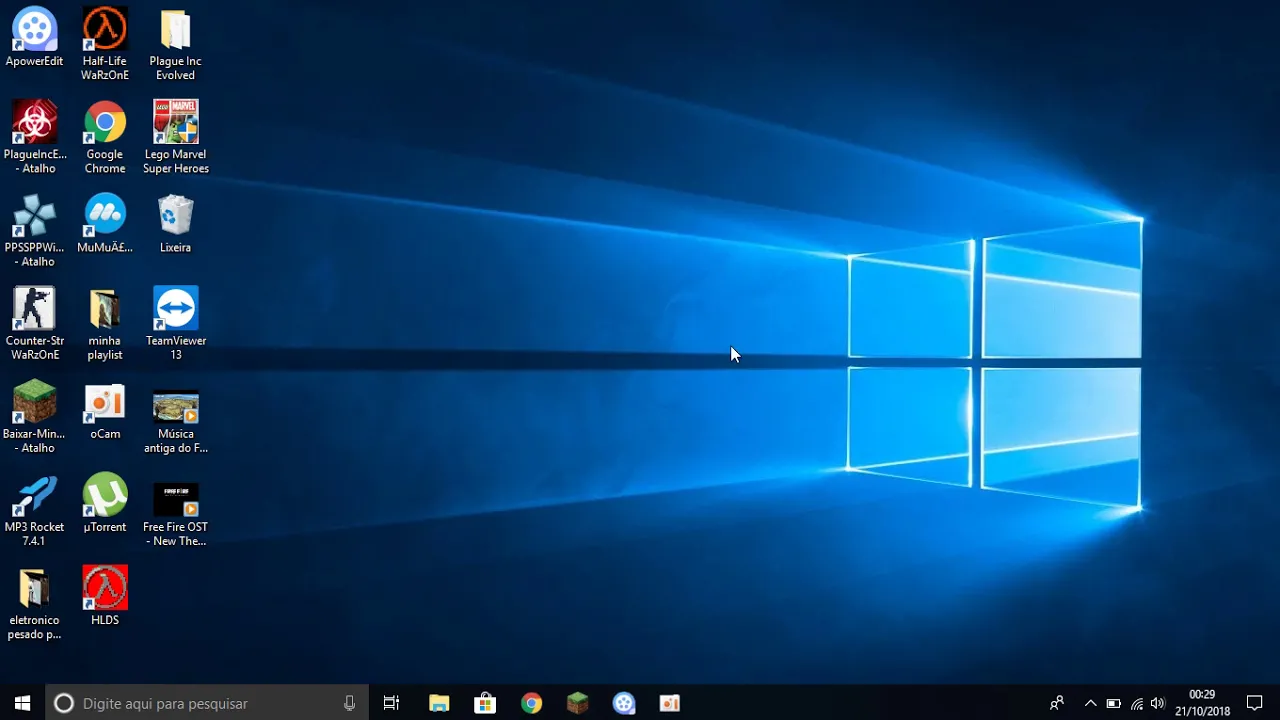Open Chrome from the taskbar

pos(531,703)
